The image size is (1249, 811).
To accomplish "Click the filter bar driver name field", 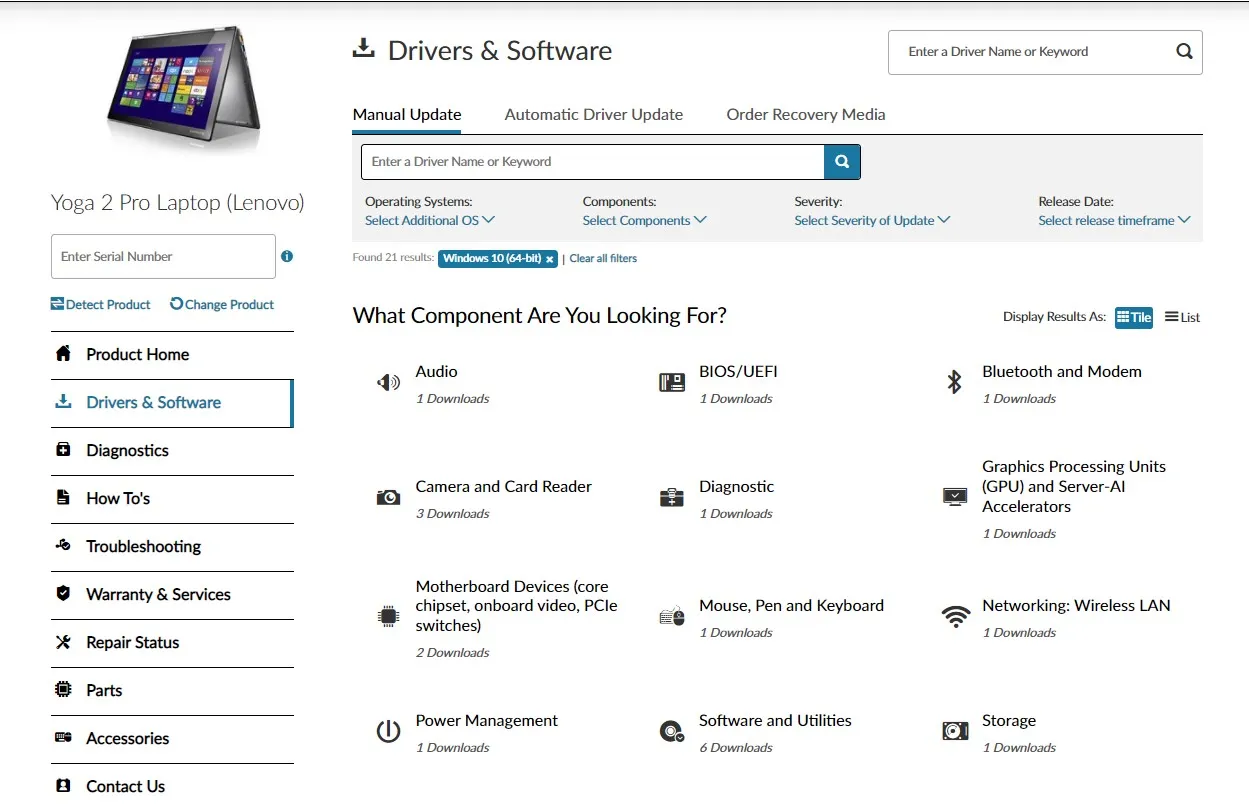I will [x=592, y=162].
